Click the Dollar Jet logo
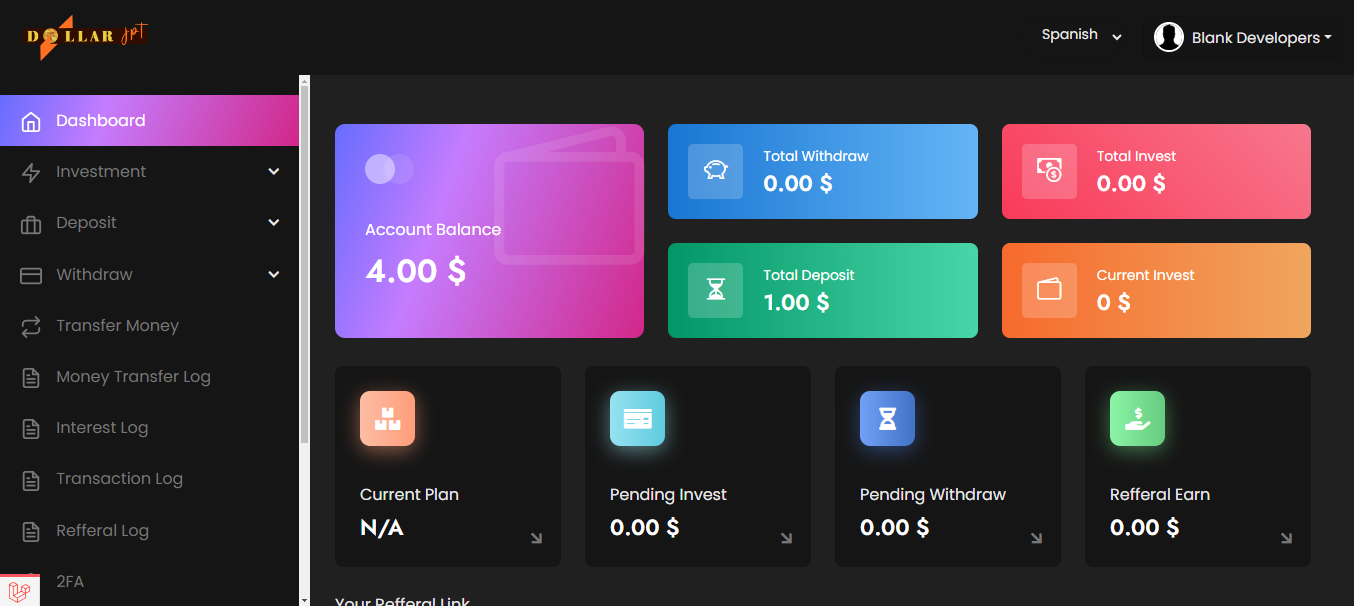The height and width of the screenshot is (606, 1354). pos(86,38)
